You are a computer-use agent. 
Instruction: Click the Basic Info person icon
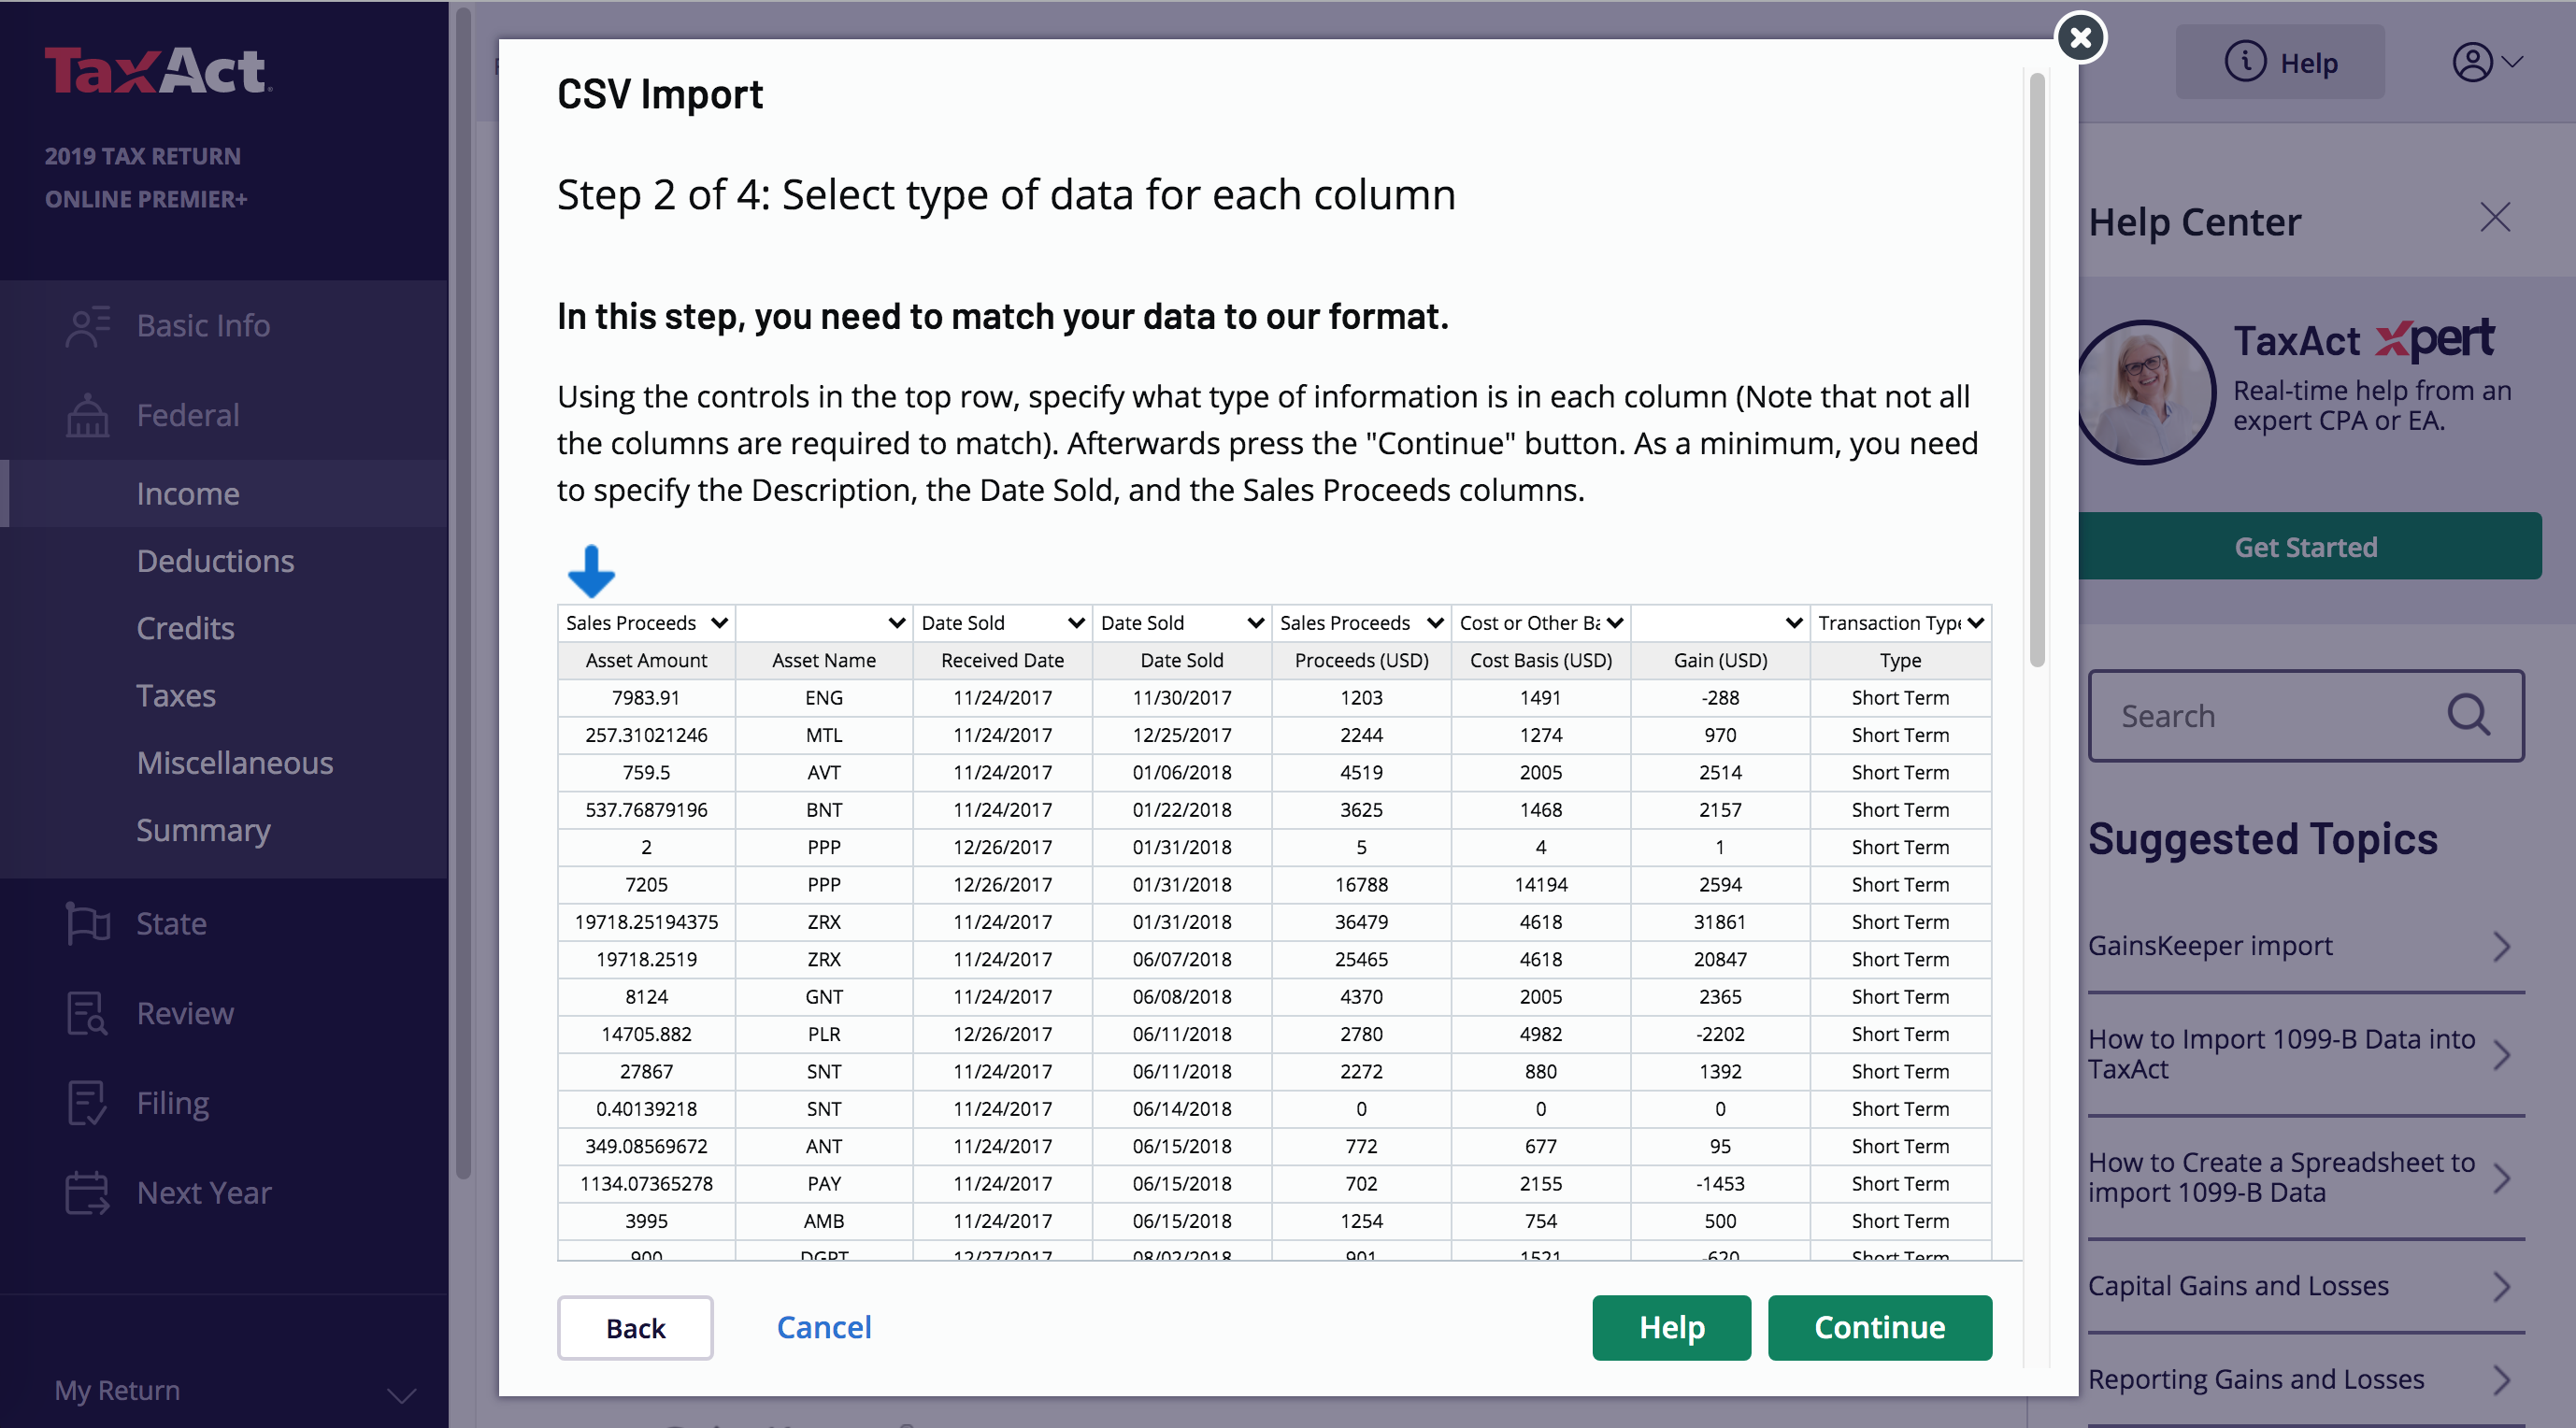(87, 326)
